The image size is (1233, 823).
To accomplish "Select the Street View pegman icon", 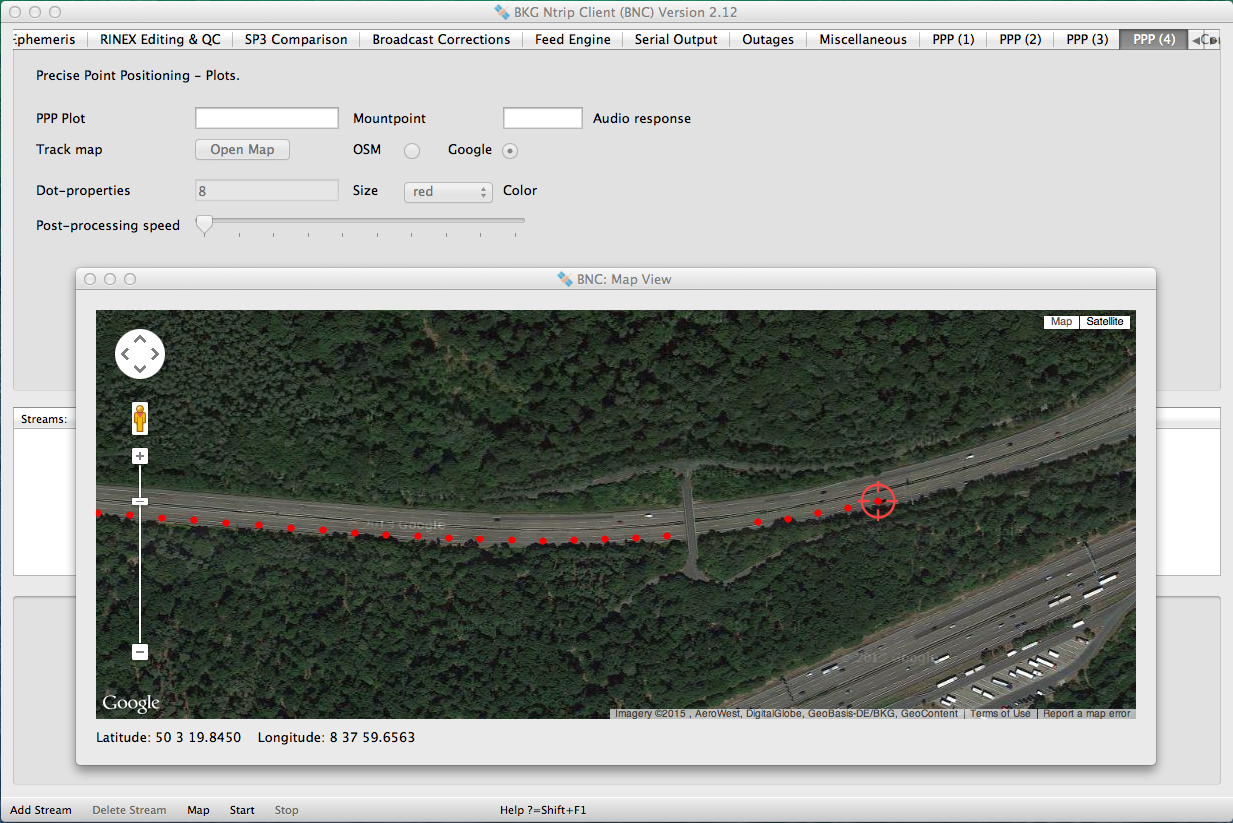I will pyautogui.click(x=140, y=418).
